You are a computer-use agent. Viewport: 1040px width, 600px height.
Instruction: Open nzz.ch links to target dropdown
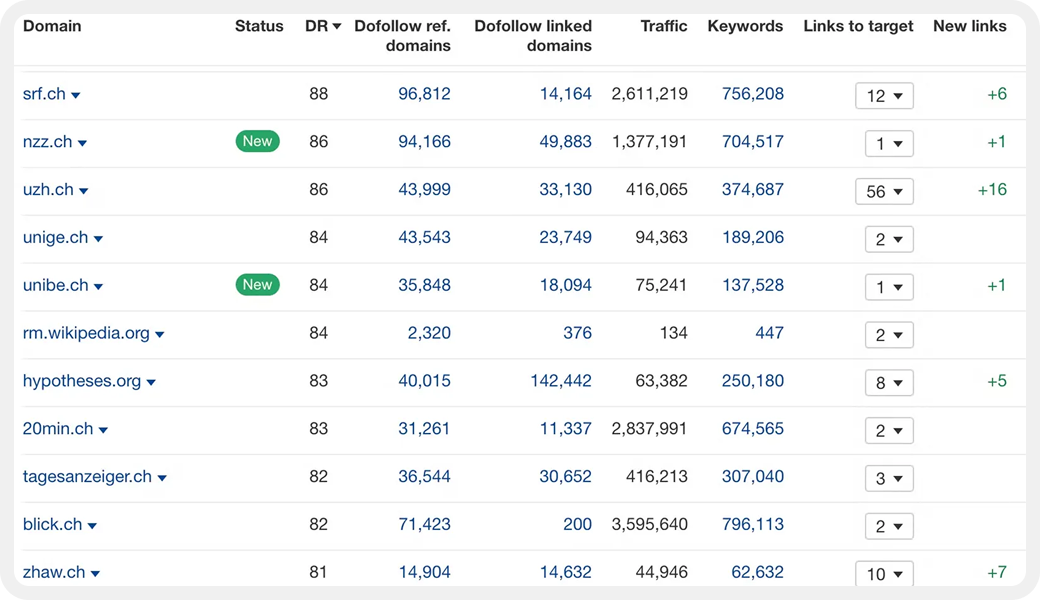(x=889, y=143)
